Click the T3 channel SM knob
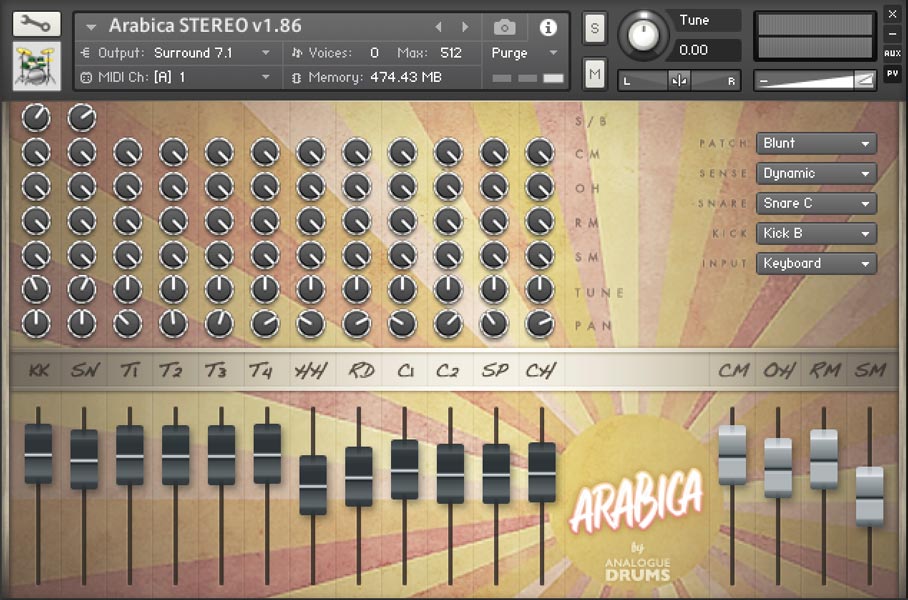908x600 pixels. 219,255
